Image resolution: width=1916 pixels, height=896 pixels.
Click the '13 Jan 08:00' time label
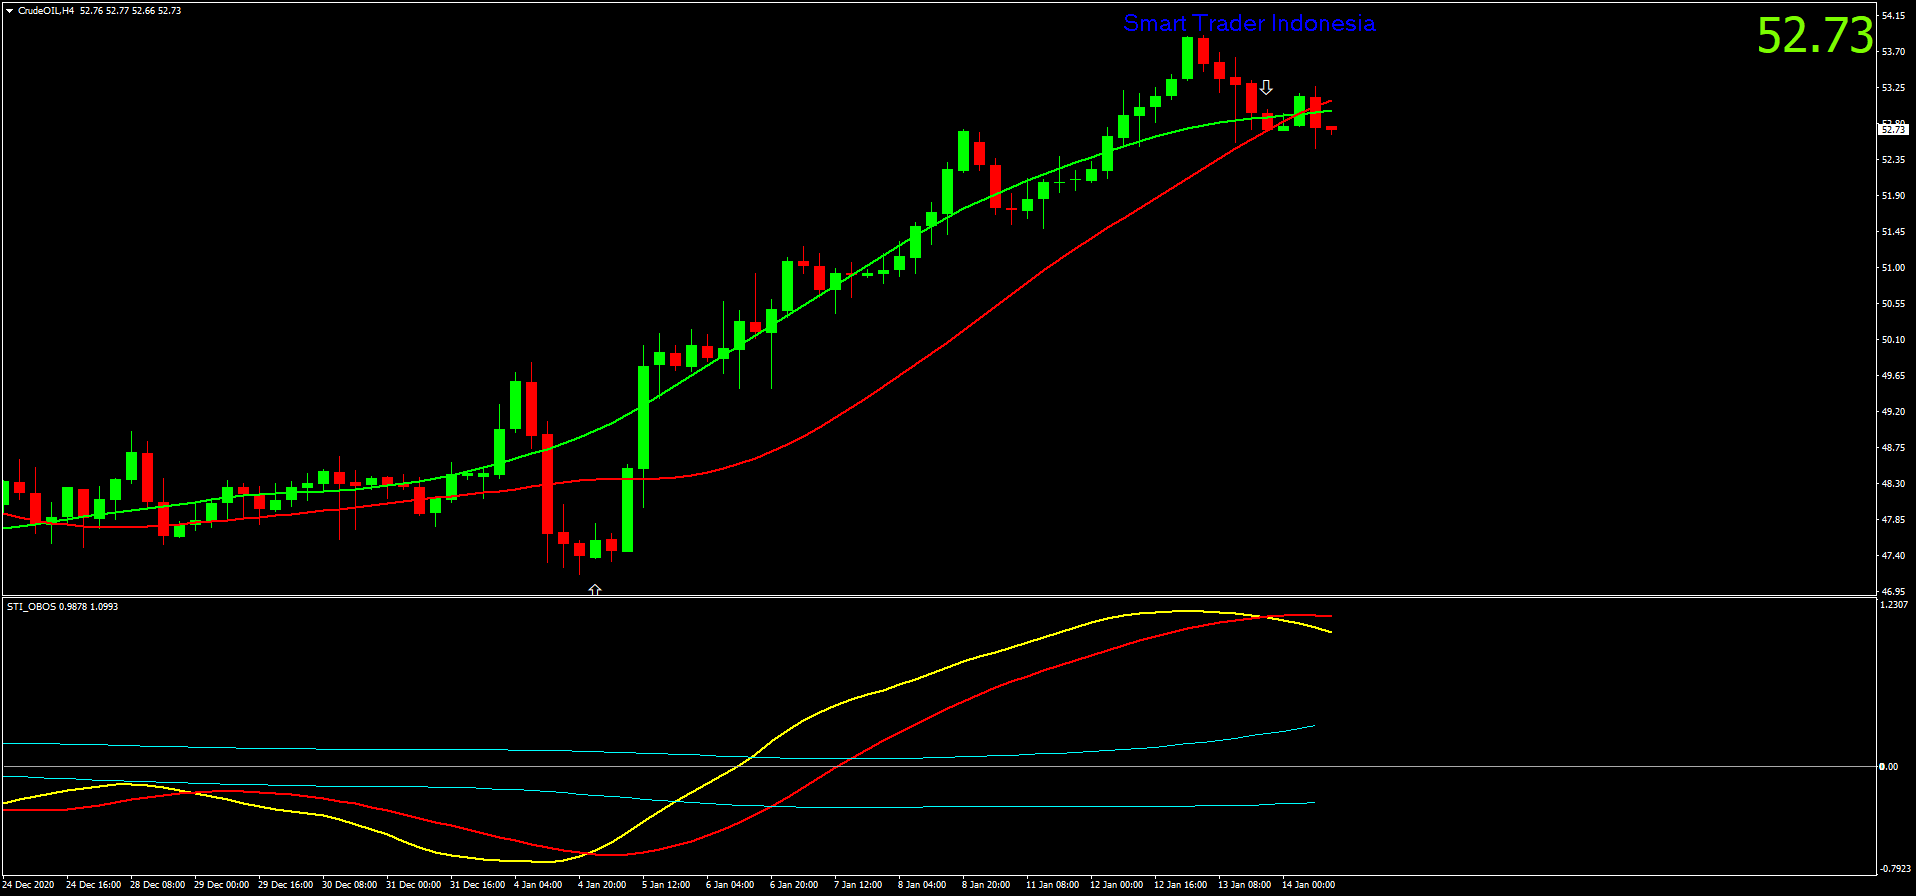1244,885
